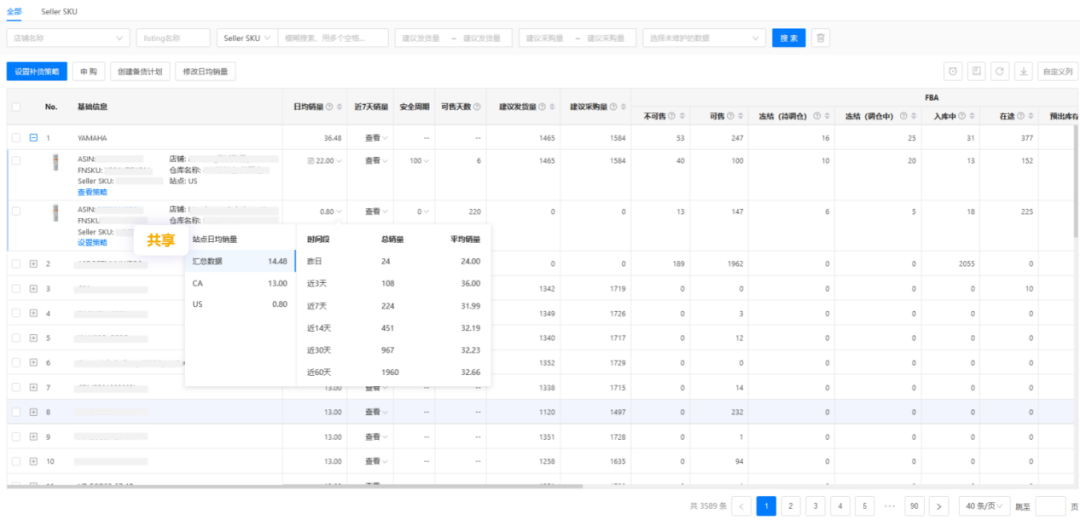Click the refresh icon in the toolbar
The image size is (1080, 520).
1000,72
